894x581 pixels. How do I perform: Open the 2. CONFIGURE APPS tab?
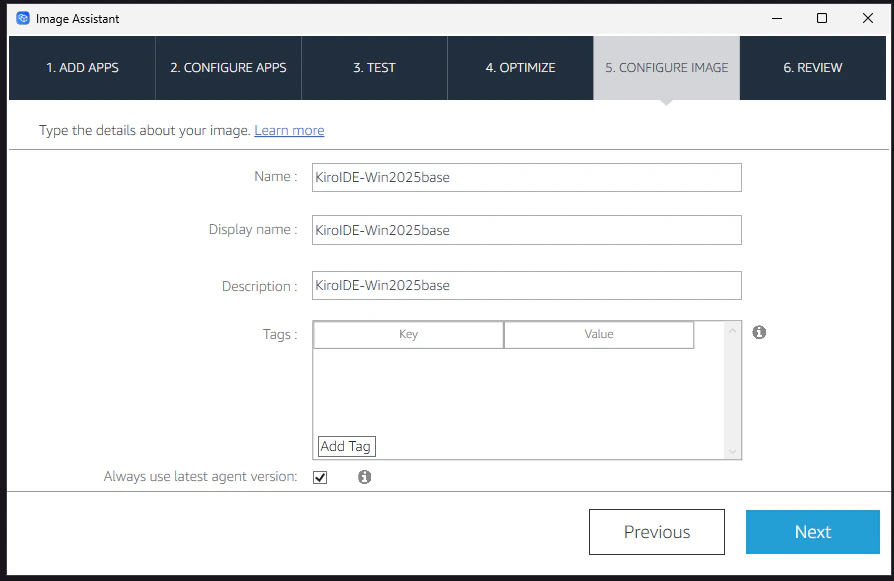pos(228,68)
